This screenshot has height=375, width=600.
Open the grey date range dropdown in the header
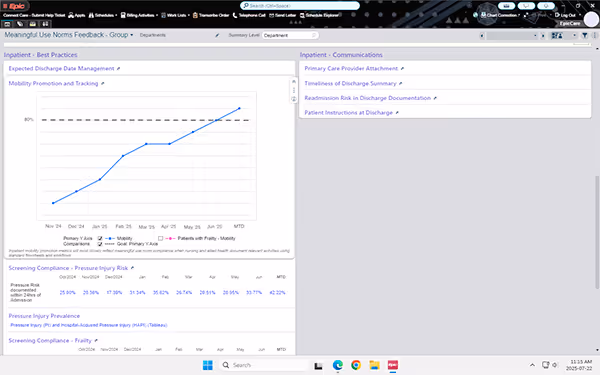[x=512, y=36]
